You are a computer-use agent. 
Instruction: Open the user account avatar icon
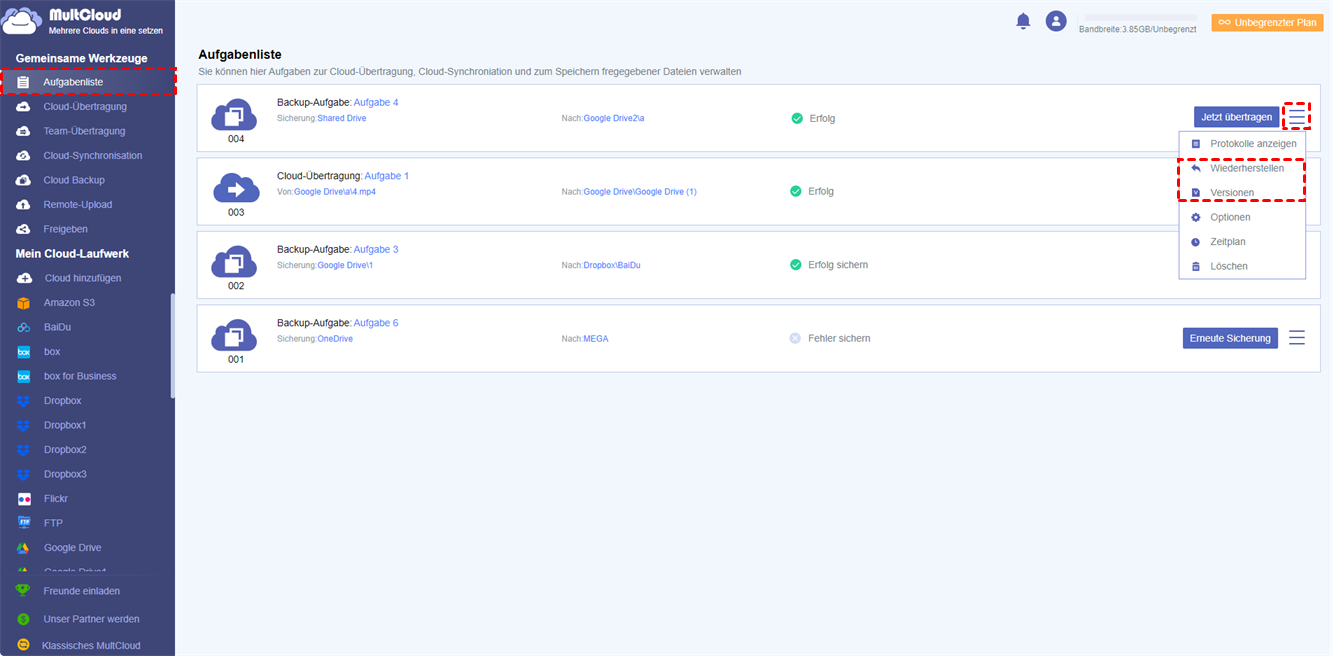1056,21
